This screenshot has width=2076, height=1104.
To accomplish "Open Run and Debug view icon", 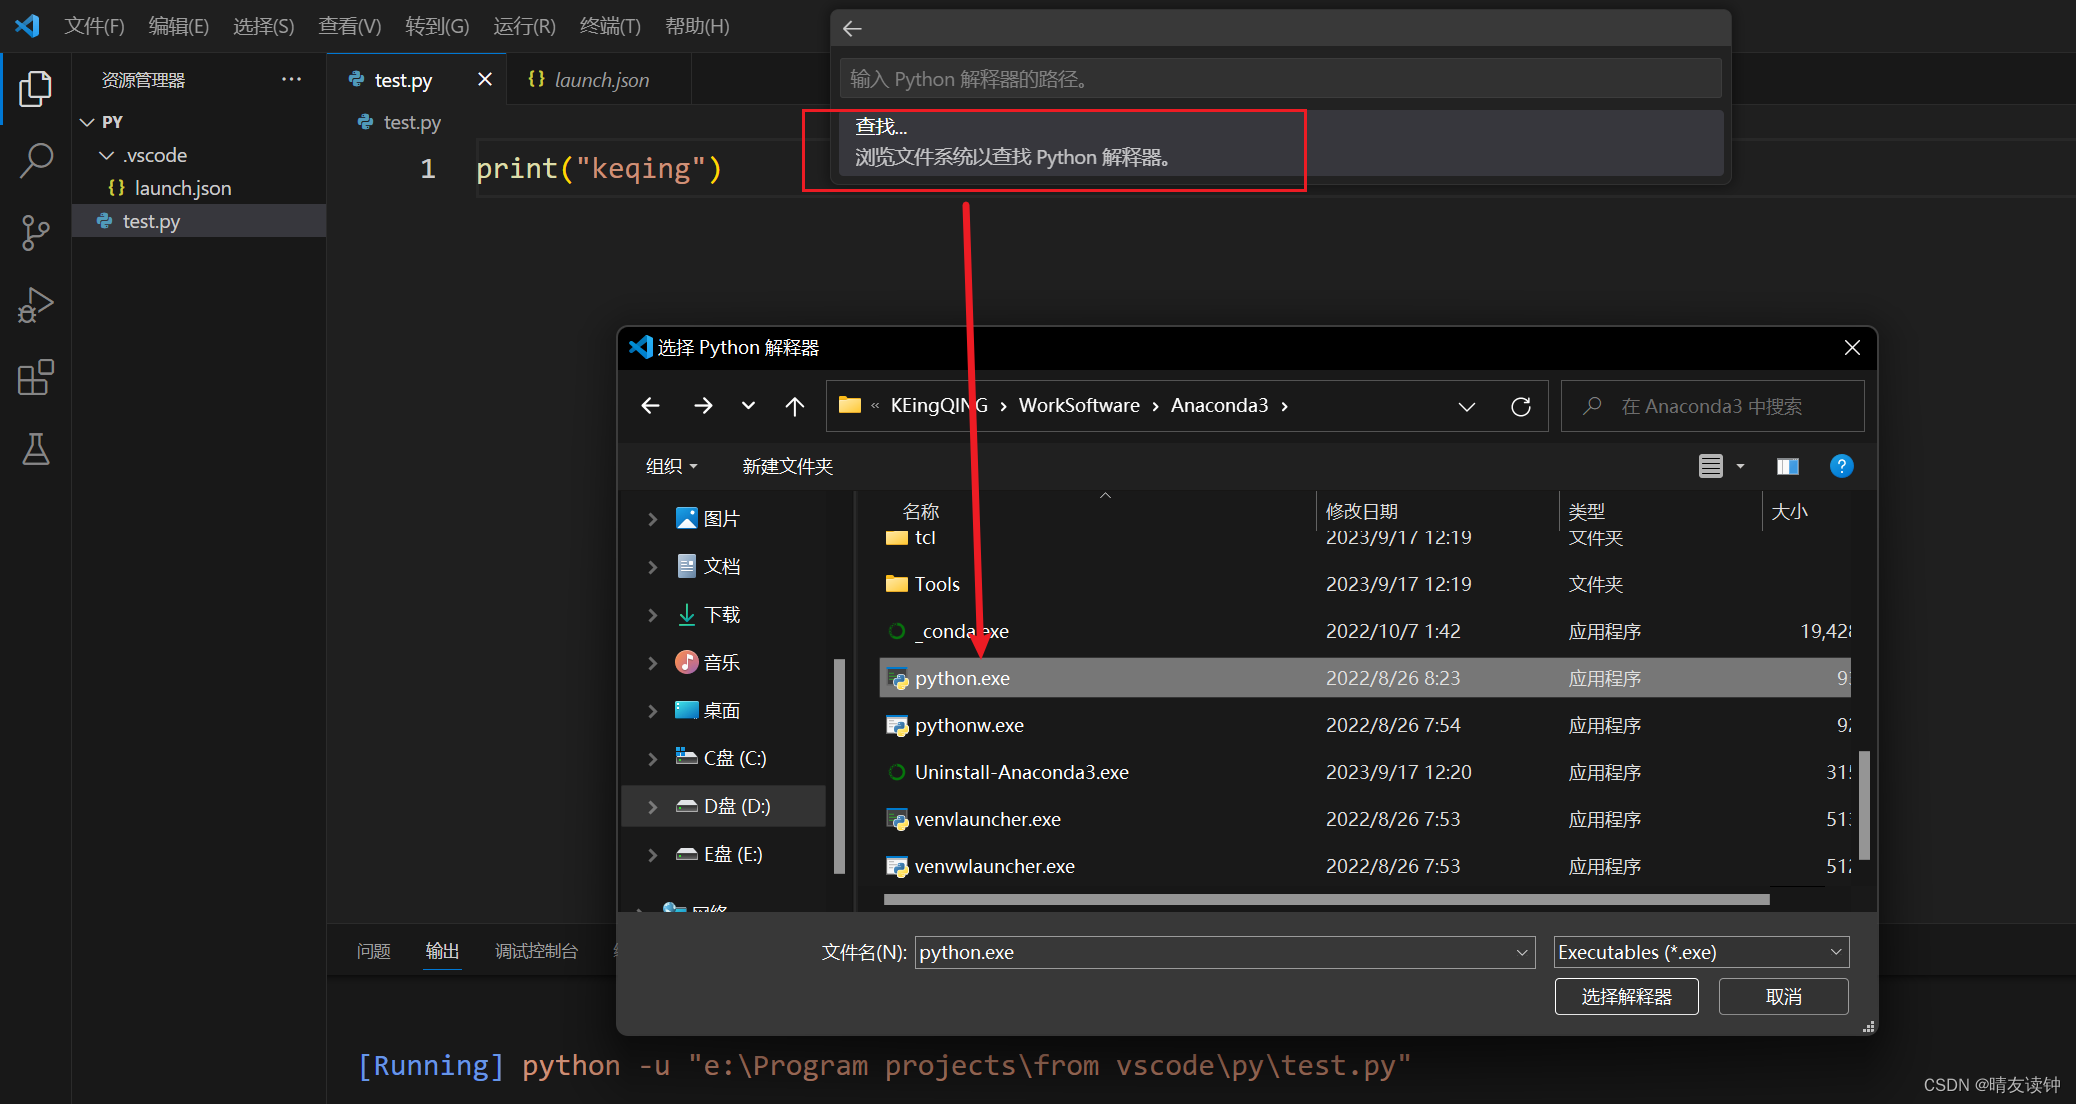I will coord(35,305).
